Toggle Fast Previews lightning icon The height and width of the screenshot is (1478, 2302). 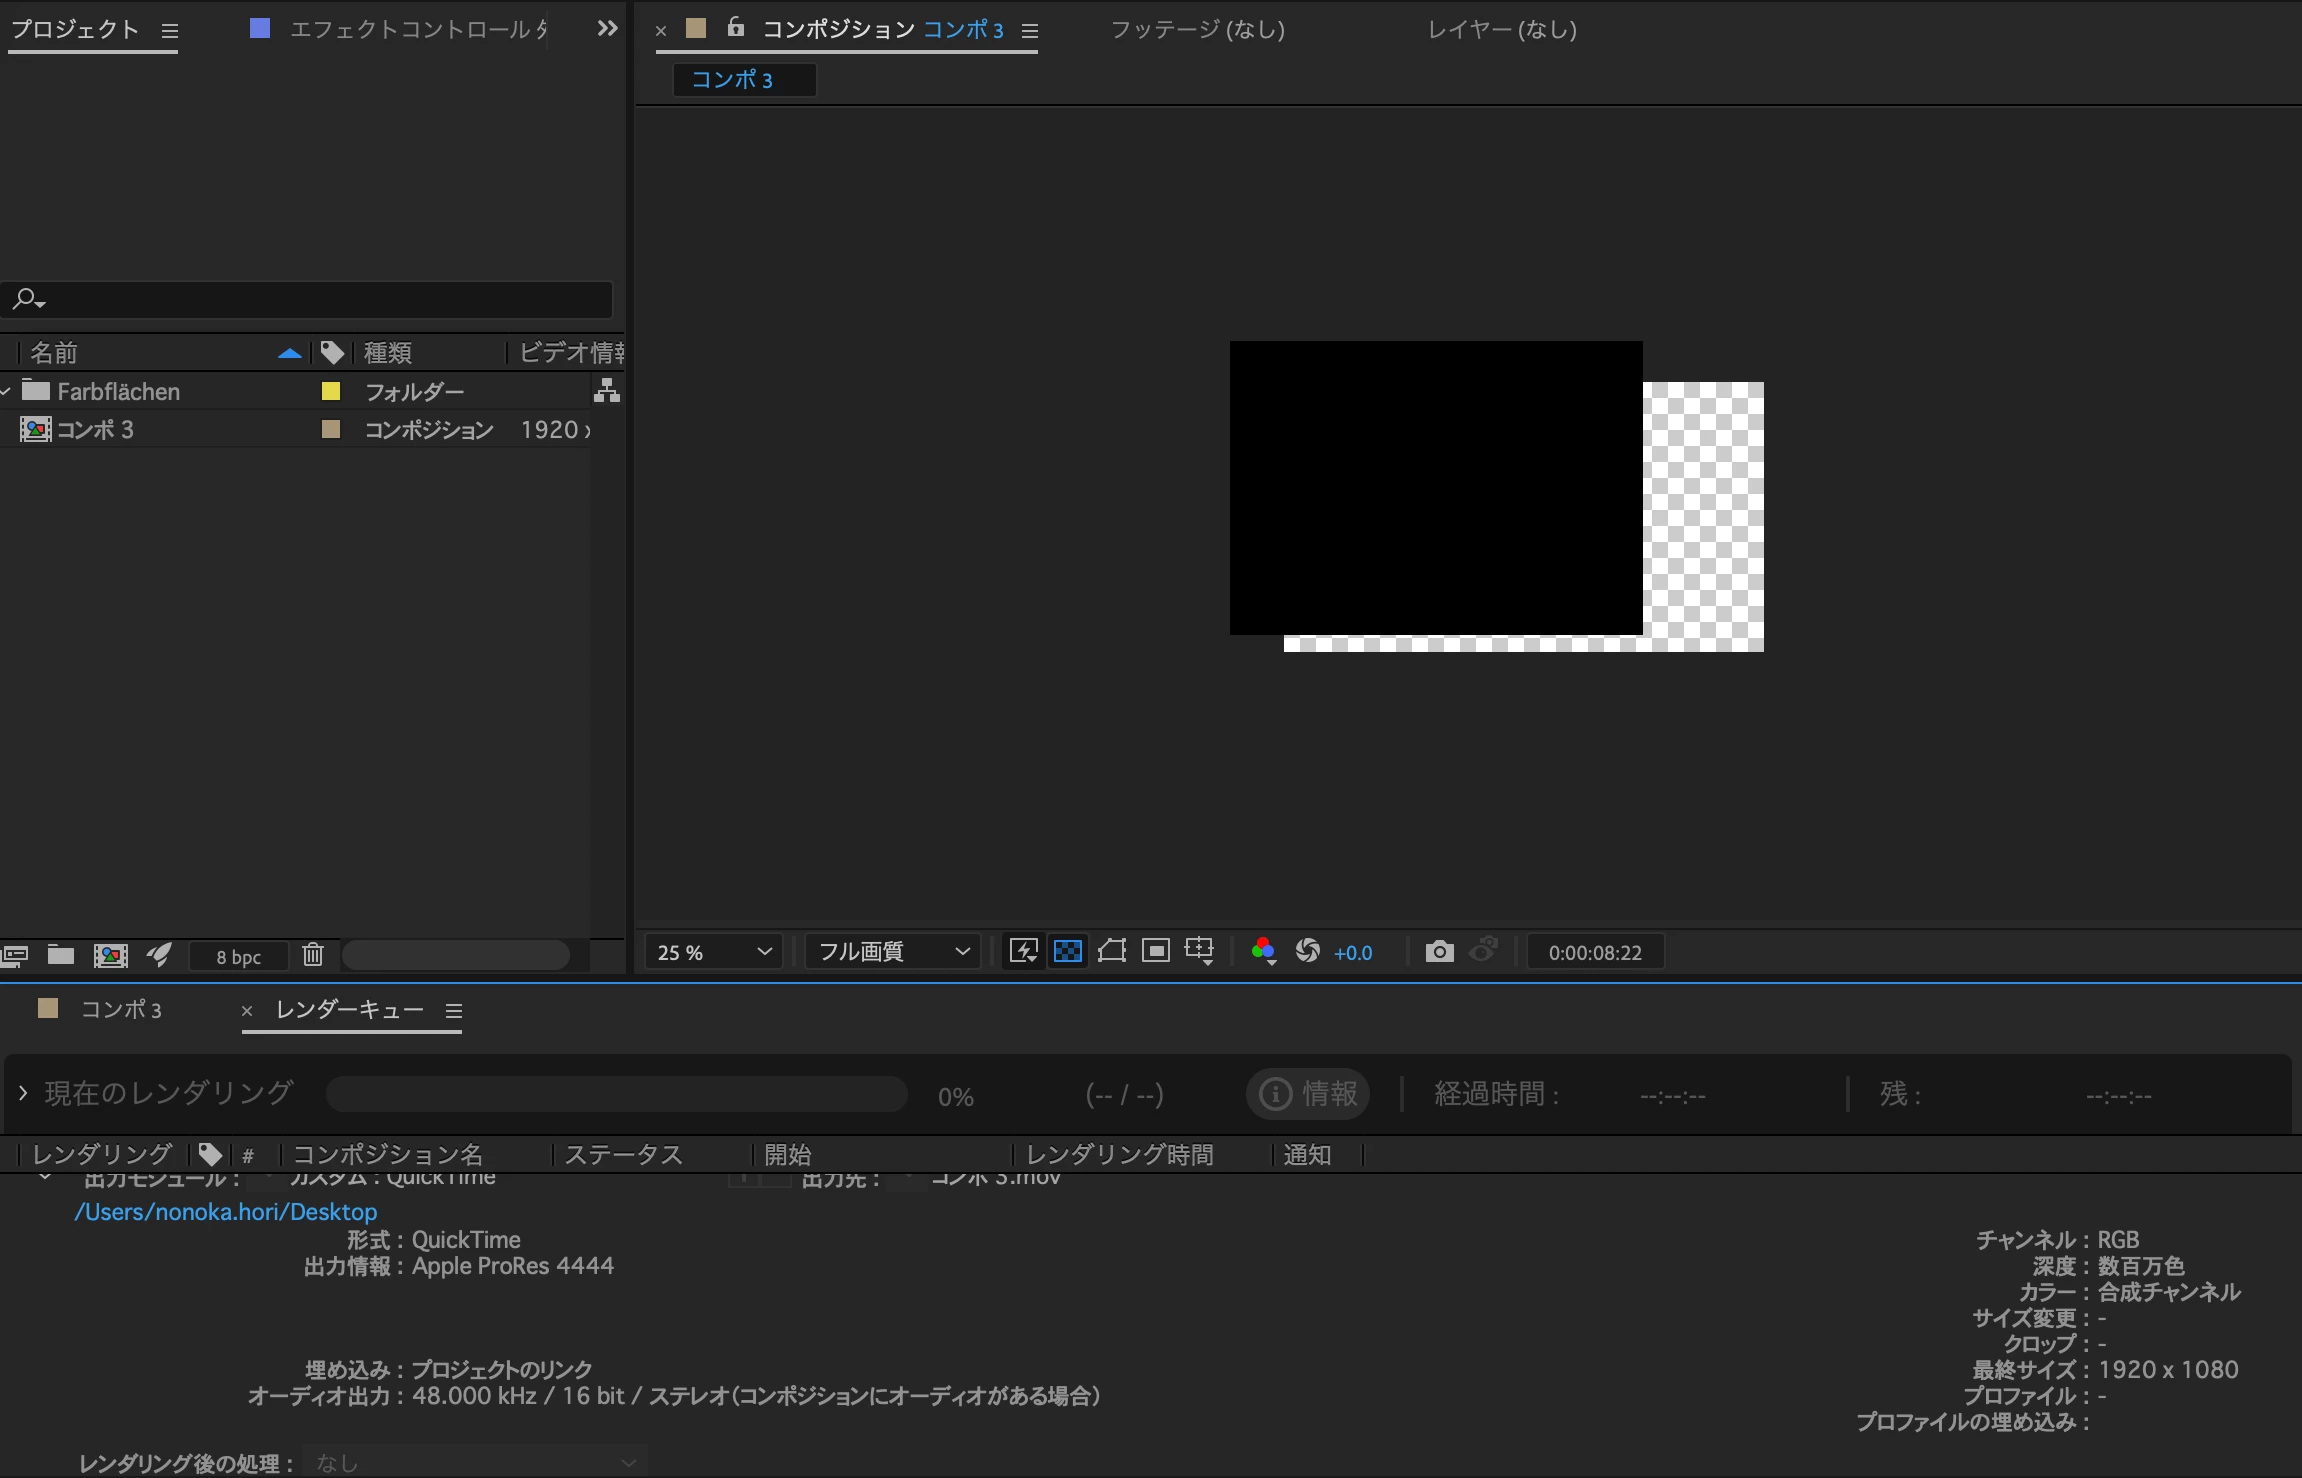[x=1023, y=951]
